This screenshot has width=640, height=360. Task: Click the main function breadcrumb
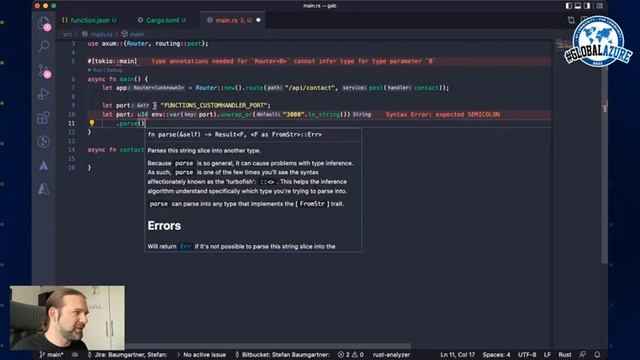click(133, 34)
